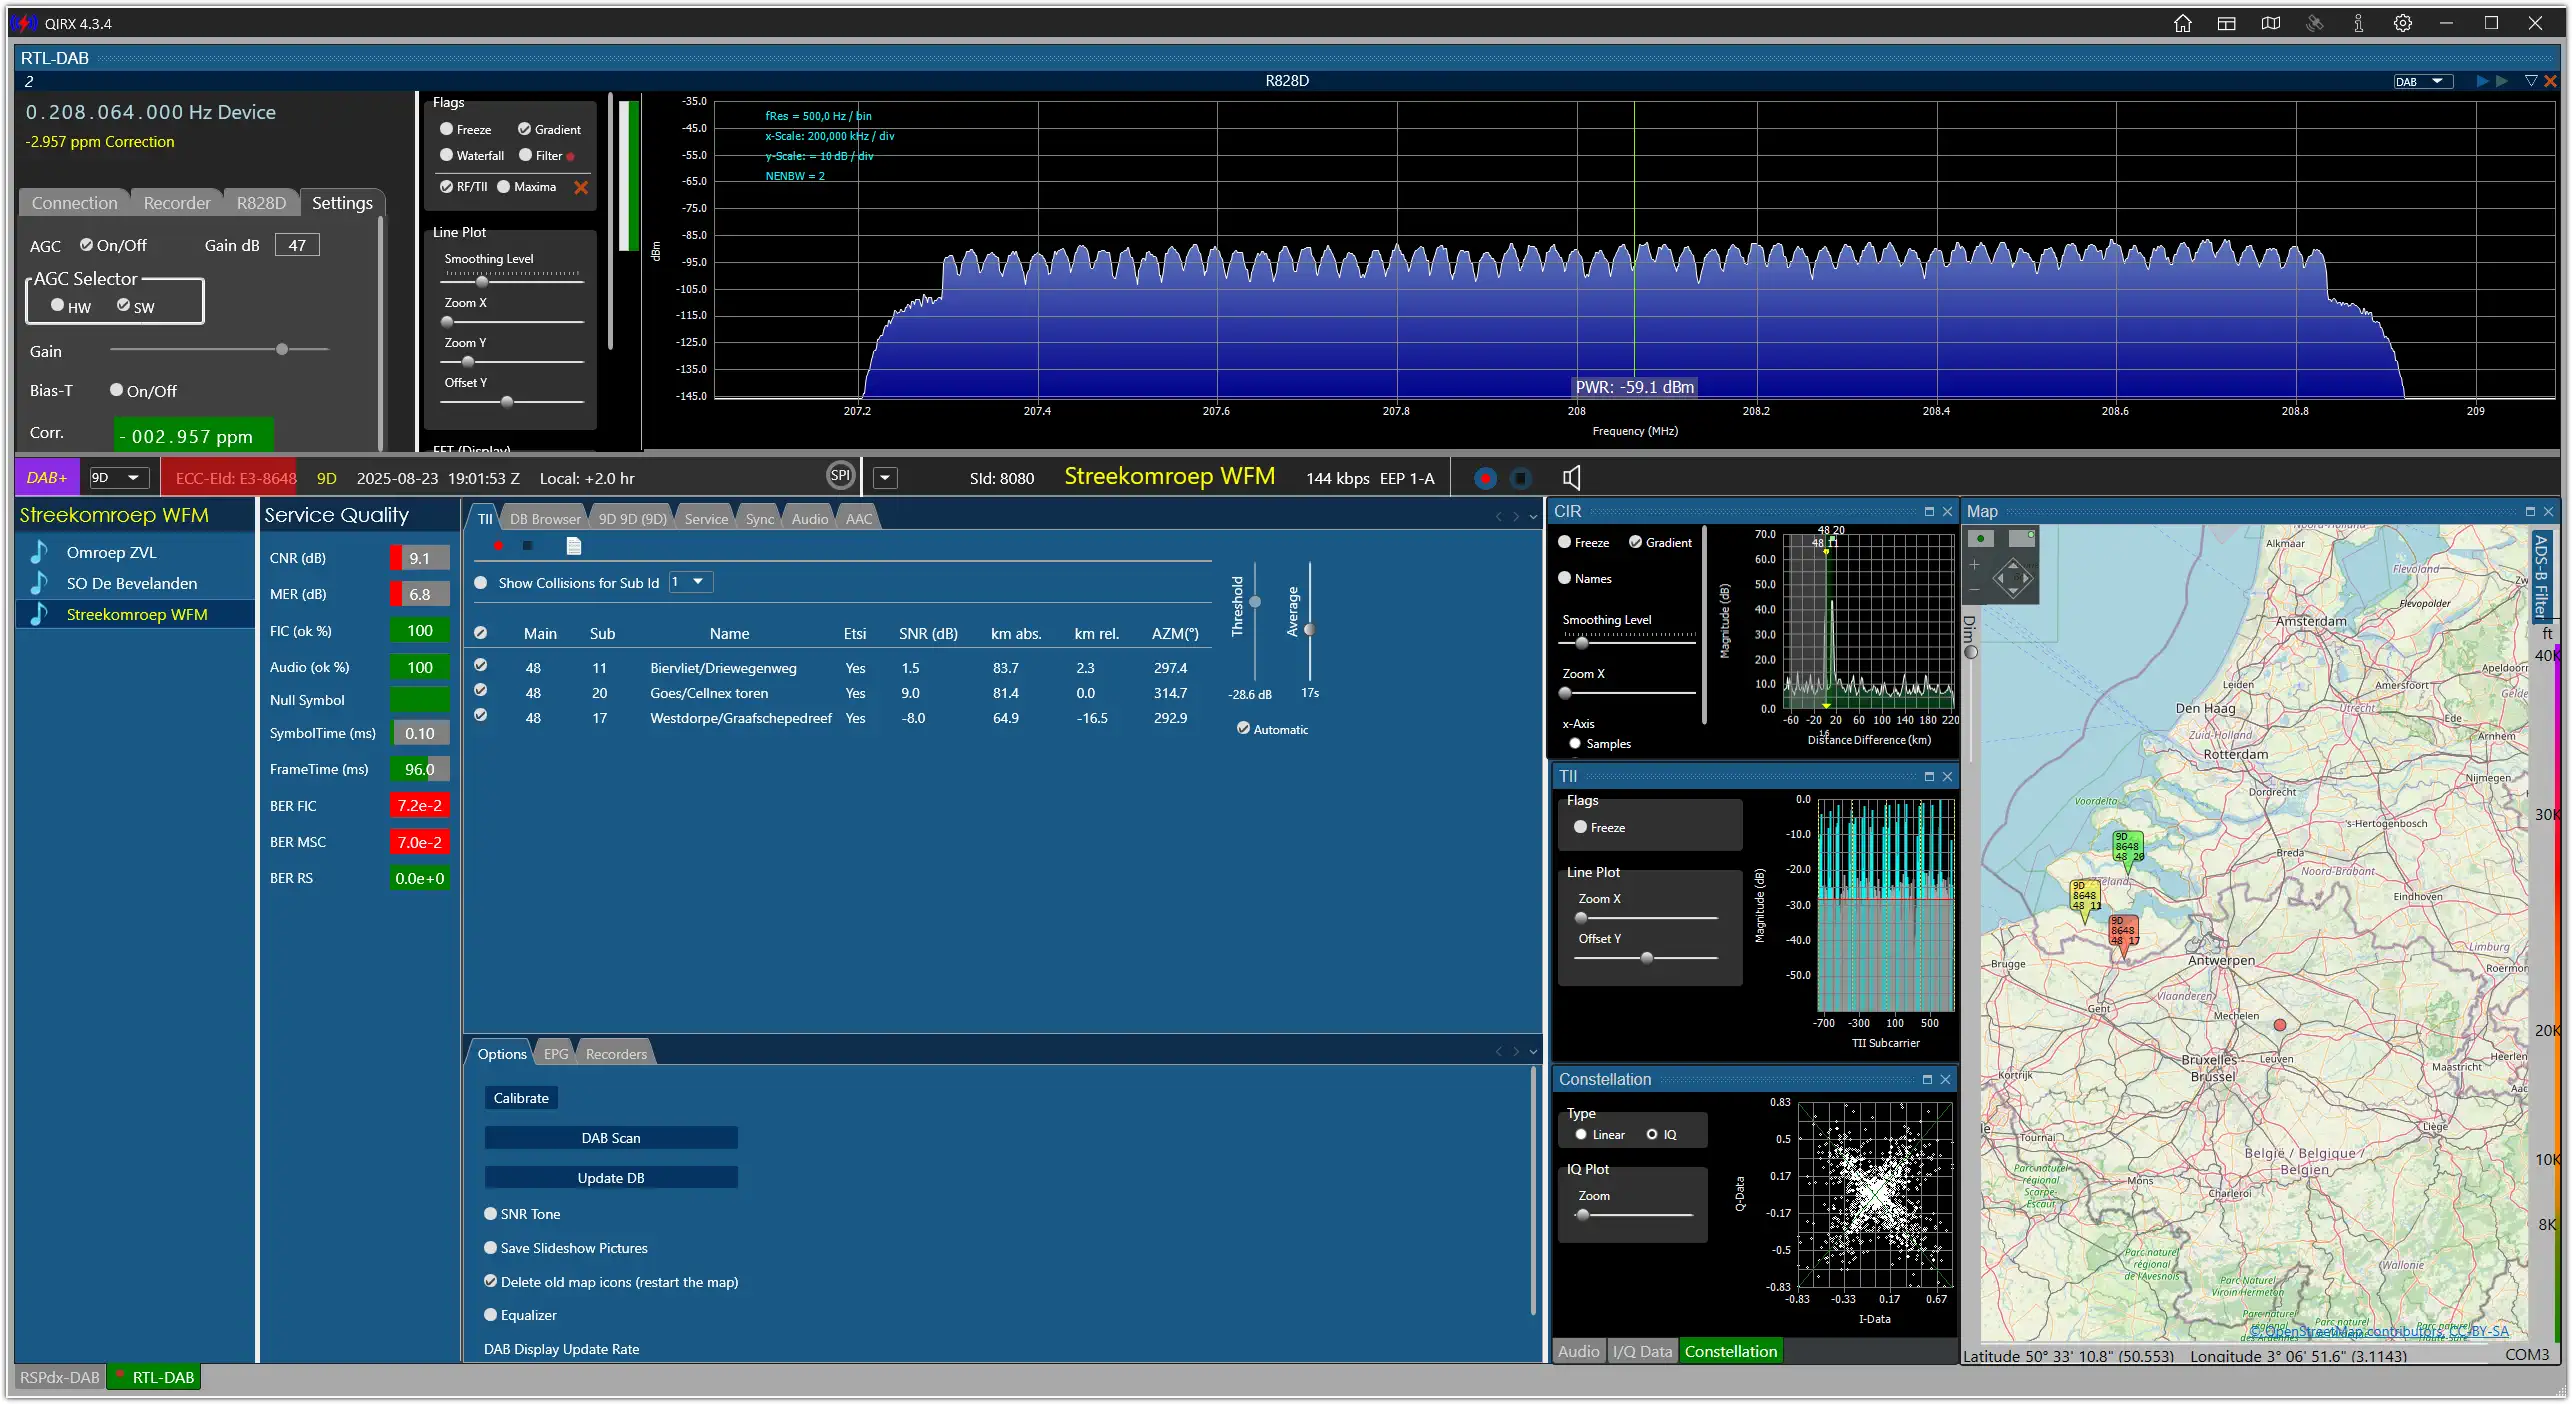Click the Calibrate button
This screenshot has height=1404, width=2572.
pos(521,1098)
